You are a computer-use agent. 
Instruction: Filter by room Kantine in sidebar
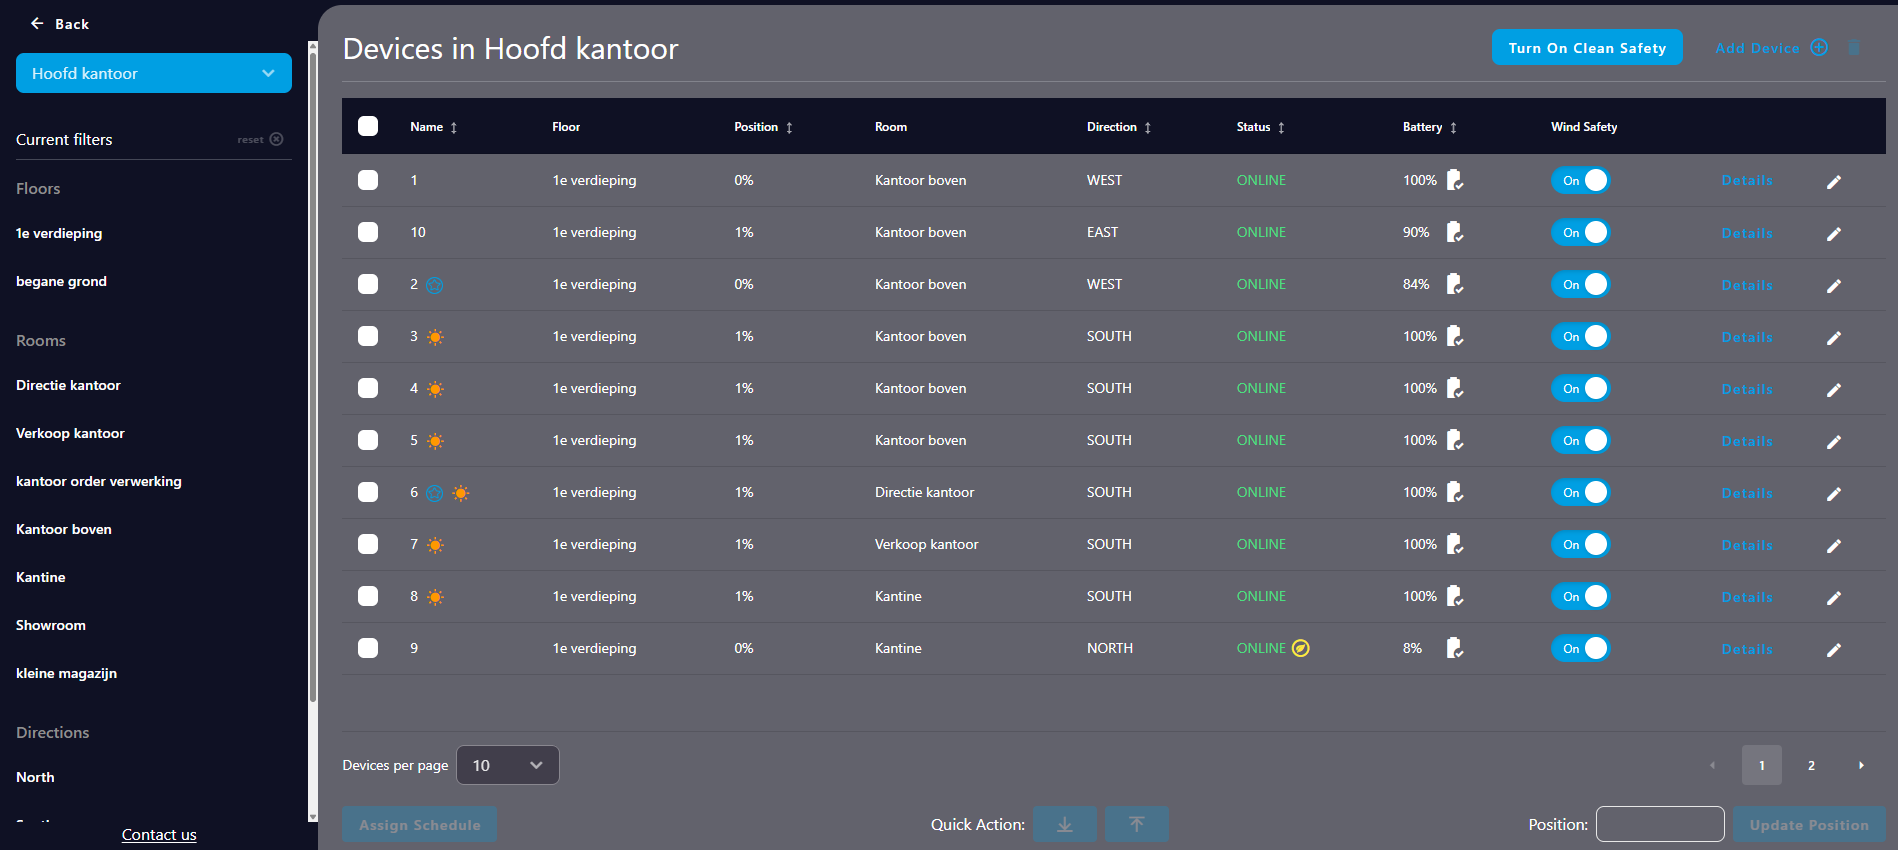point(41,577)
